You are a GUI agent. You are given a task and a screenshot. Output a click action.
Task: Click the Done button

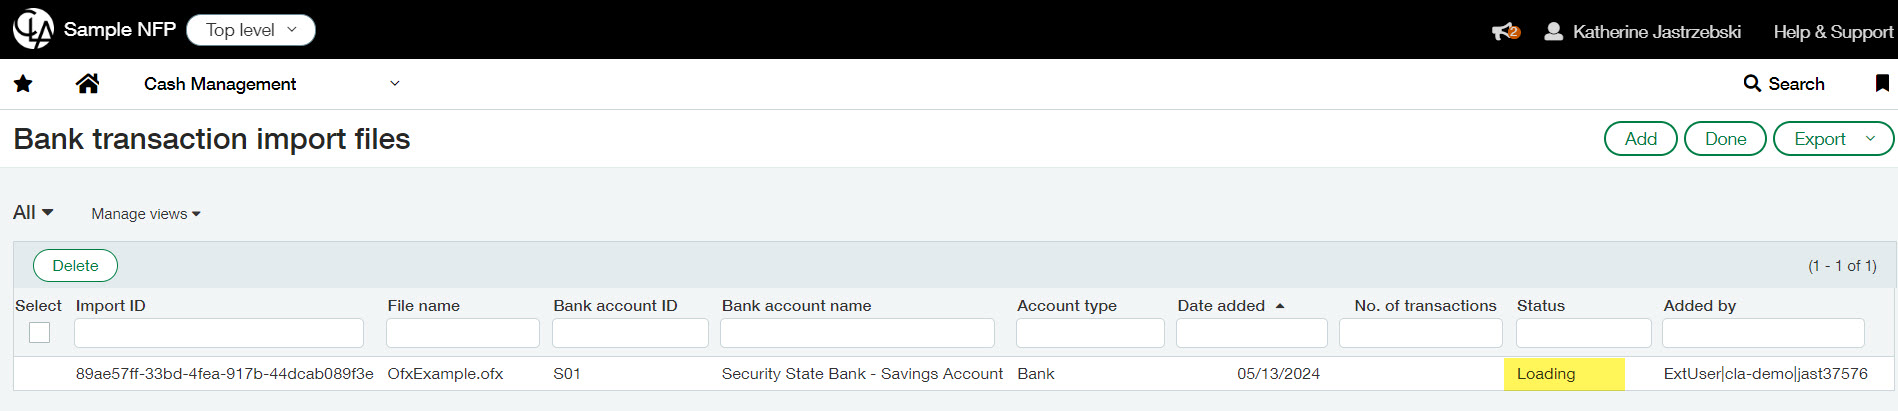(1725, 139)
